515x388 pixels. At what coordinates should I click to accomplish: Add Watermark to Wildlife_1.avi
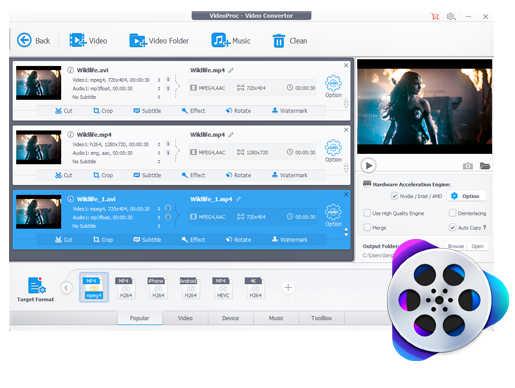[x=290, y=239]
